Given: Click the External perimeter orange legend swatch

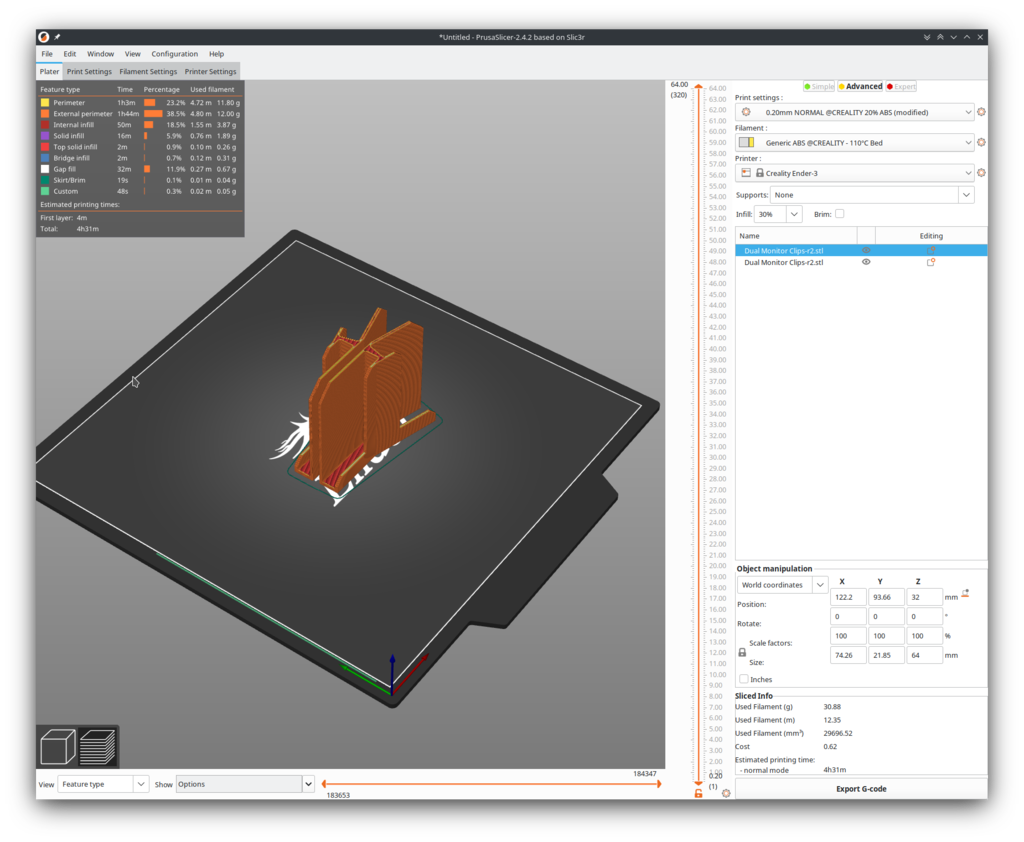Looking at the screenshot, I should pyautogui.click(x=45, y=114).
